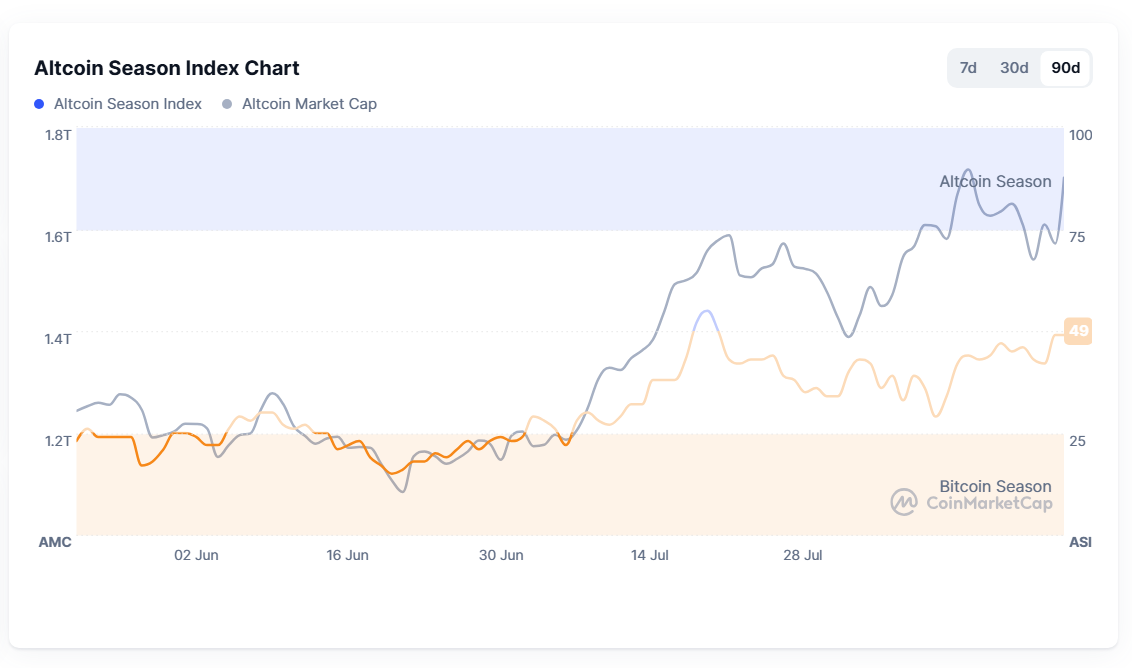Image resolution: width=1132 pixels, height=668 pixels.
Task: Click the Bitcoin Season zone label
Action: [993, 486]
